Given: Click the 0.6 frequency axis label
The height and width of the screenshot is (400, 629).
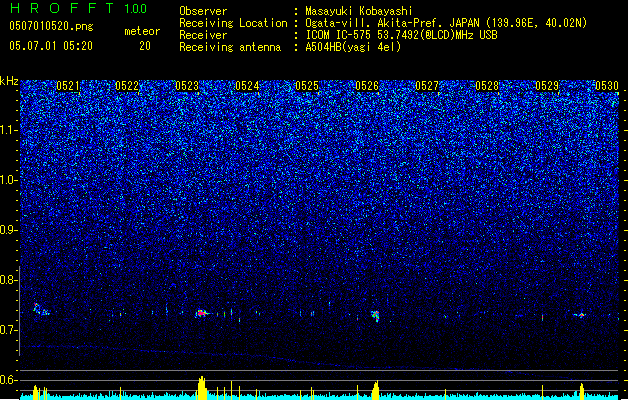Looking at the screenshot, I should click(9, 380).
